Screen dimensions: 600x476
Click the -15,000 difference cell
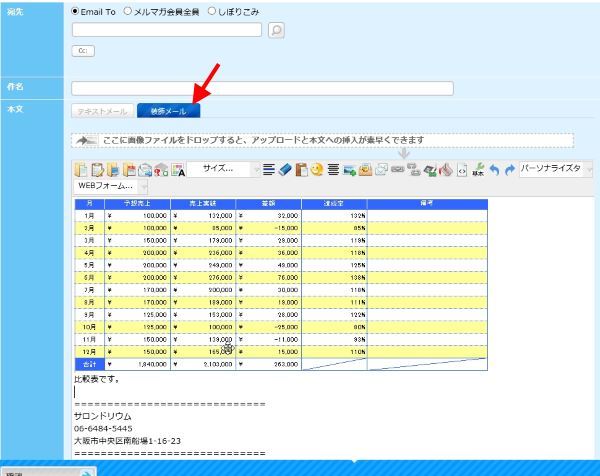(x=269, y=228)
